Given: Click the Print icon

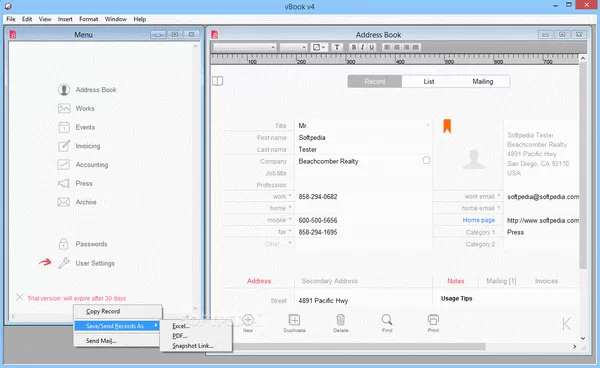Looking at the screenshot, I should click(433, 320).
